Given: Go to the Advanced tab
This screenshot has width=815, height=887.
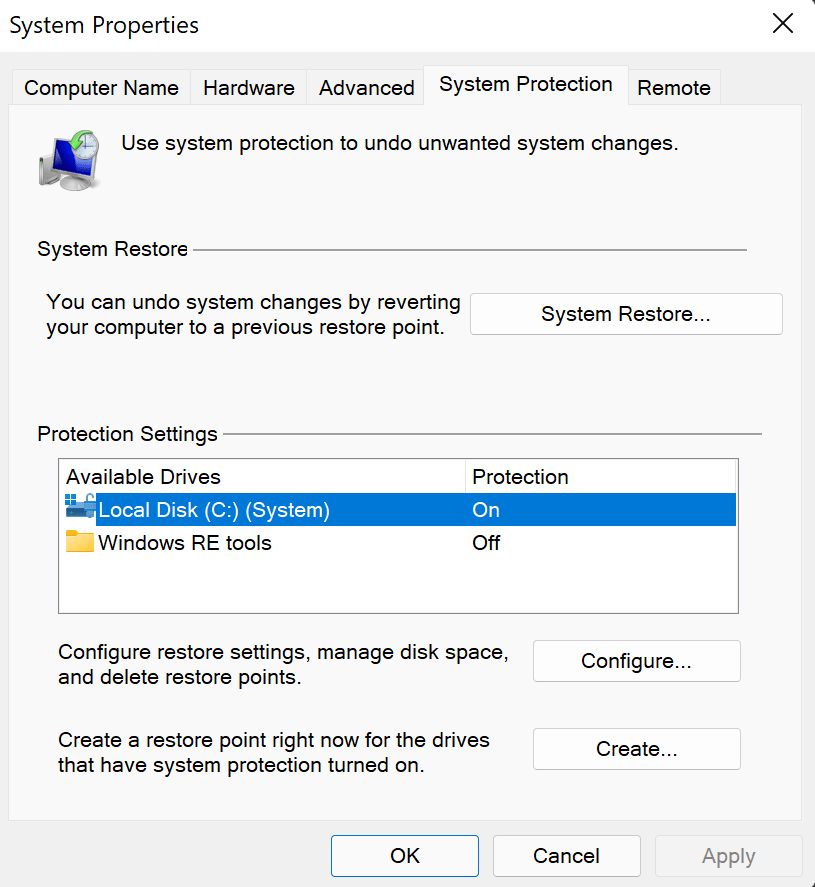Looking at the screenshot, I should [x=366, y=88].
